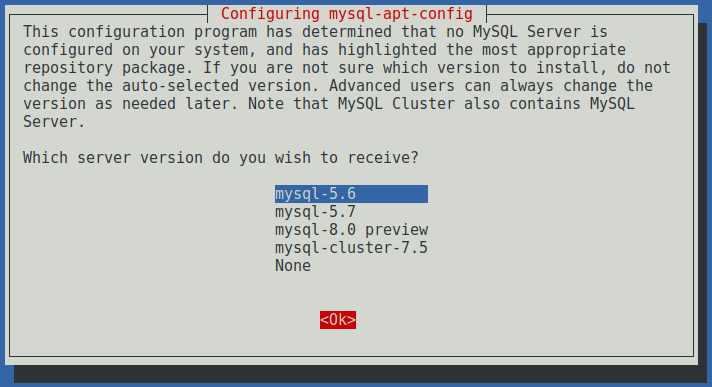Click the words 'MySQL Cluster' in the description
Image resolution: width=712 pixels, height=387 pixels.
coord(396,104)
